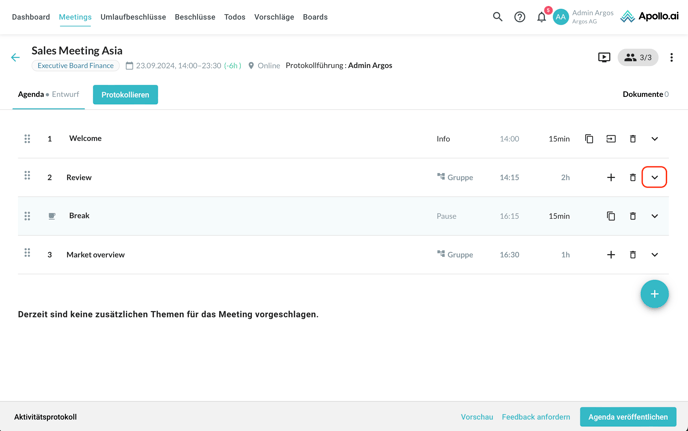This screenshot has height=431, width=688.
Task: Expand the Welcome agenda item
Action: (x=655, y=139)
